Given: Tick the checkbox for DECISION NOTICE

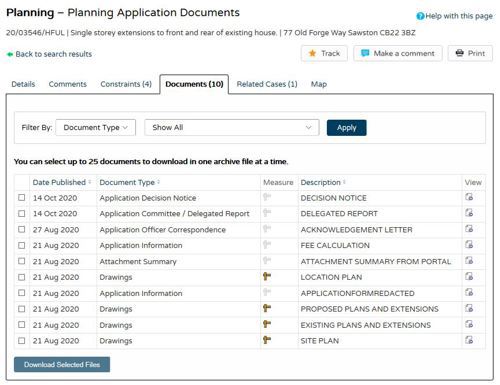Looking at the screenshot, I should coord(22,198).
